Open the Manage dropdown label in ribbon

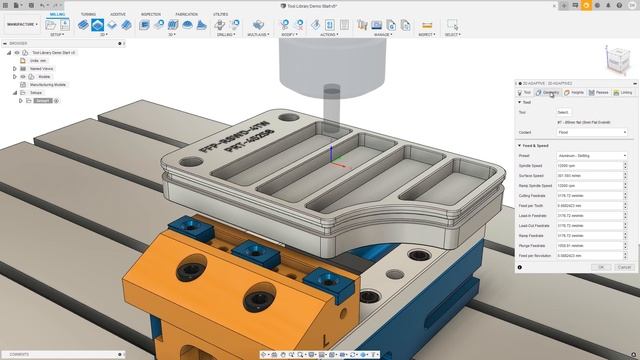382,35
